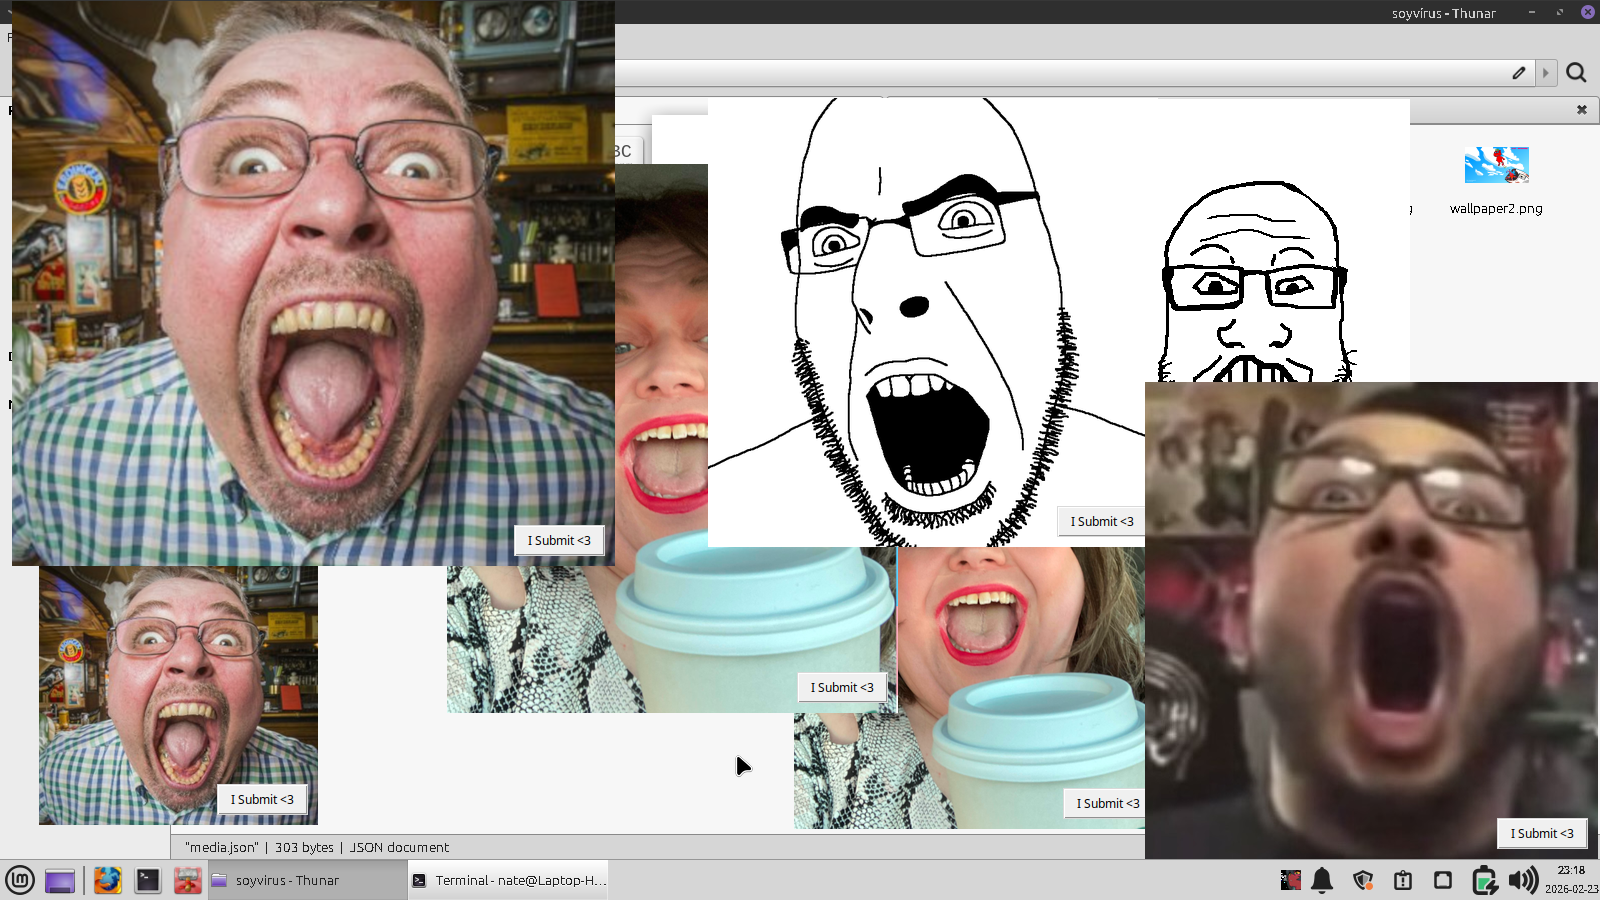Open search with the magnifier icon
The height and width of the screenshot is (900, 1600).
tap(1577, 73)
